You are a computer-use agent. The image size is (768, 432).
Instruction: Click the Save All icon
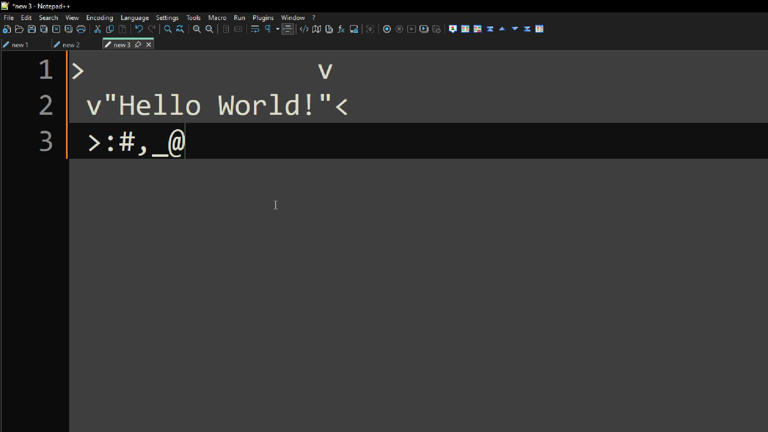[x=44, y=29]
